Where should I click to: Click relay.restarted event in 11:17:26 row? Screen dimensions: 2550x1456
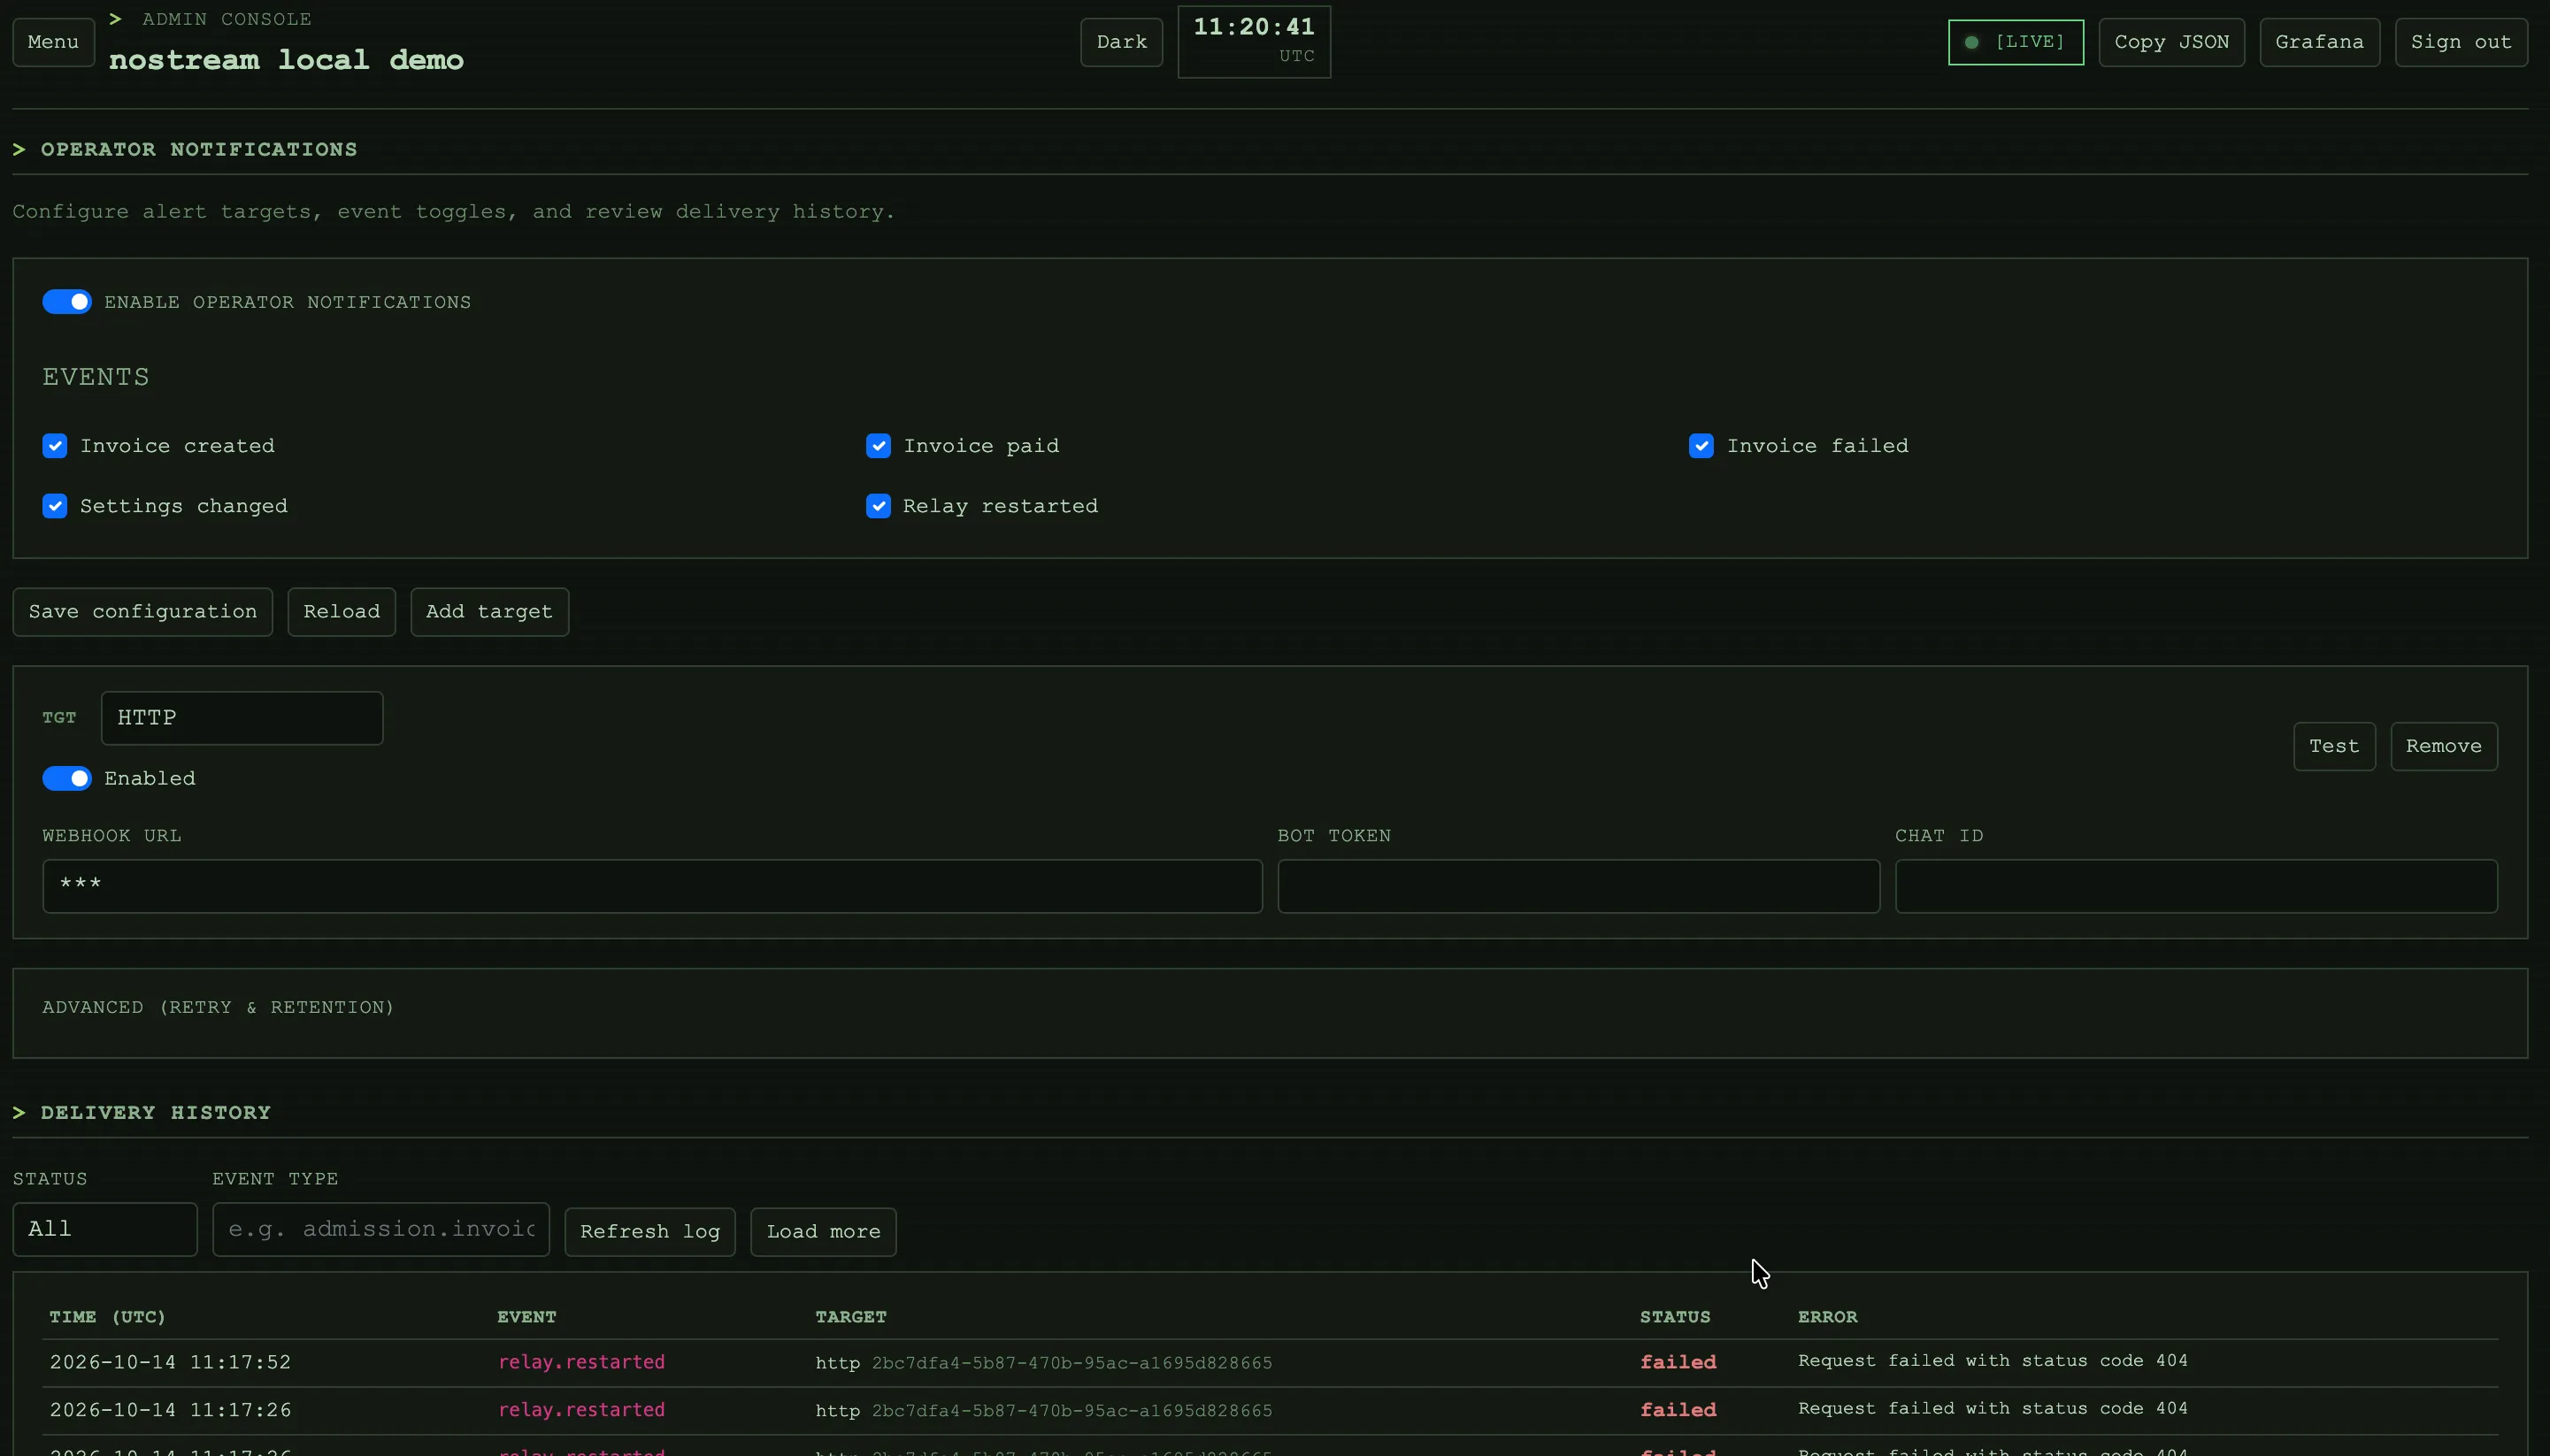point(581,1410)
